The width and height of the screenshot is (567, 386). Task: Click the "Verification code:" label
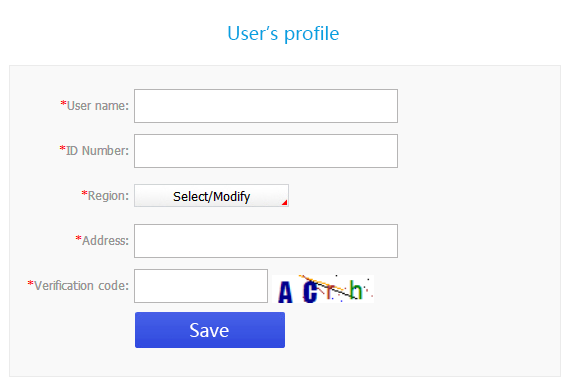click(x=81, y=286)
